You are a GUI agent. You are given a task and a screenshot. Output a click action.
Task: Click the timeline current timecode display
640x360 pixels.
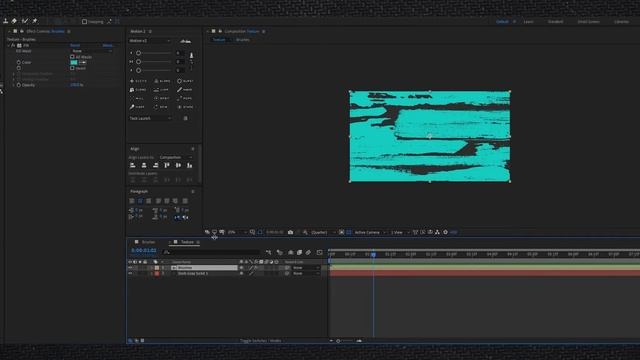pos(144,251)
